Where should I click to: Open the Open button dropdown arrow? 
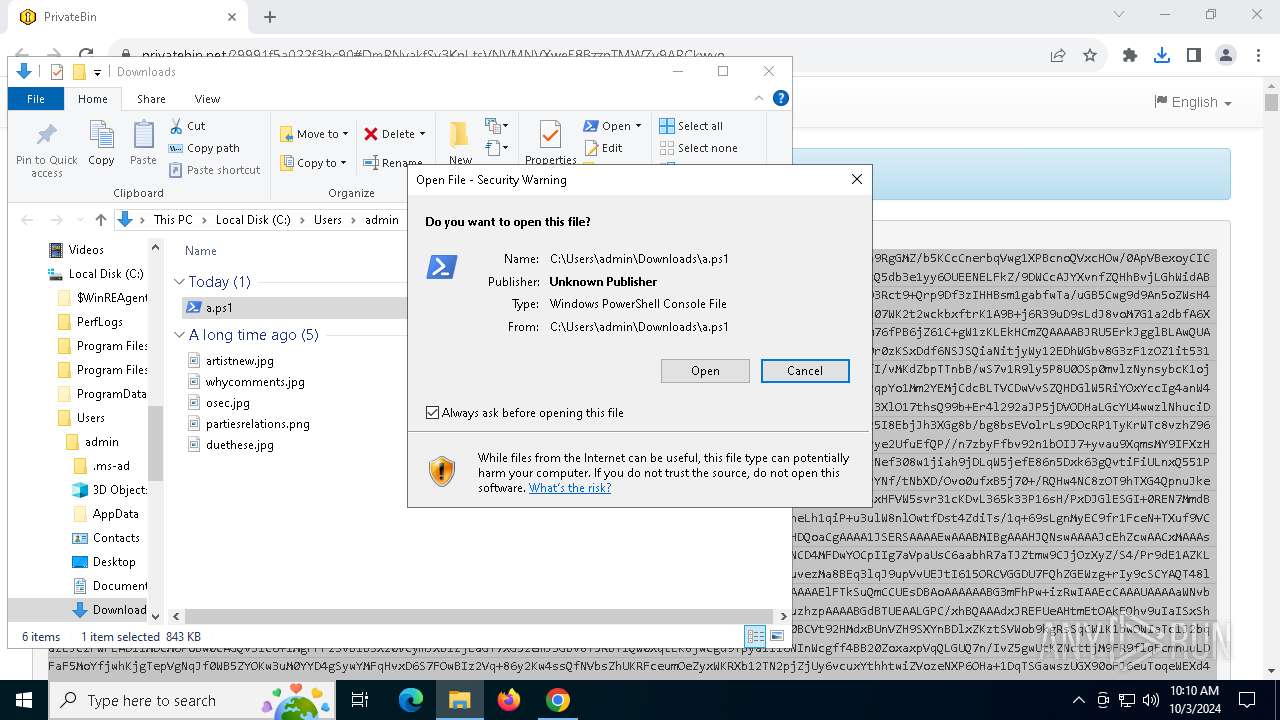[638, 126]
